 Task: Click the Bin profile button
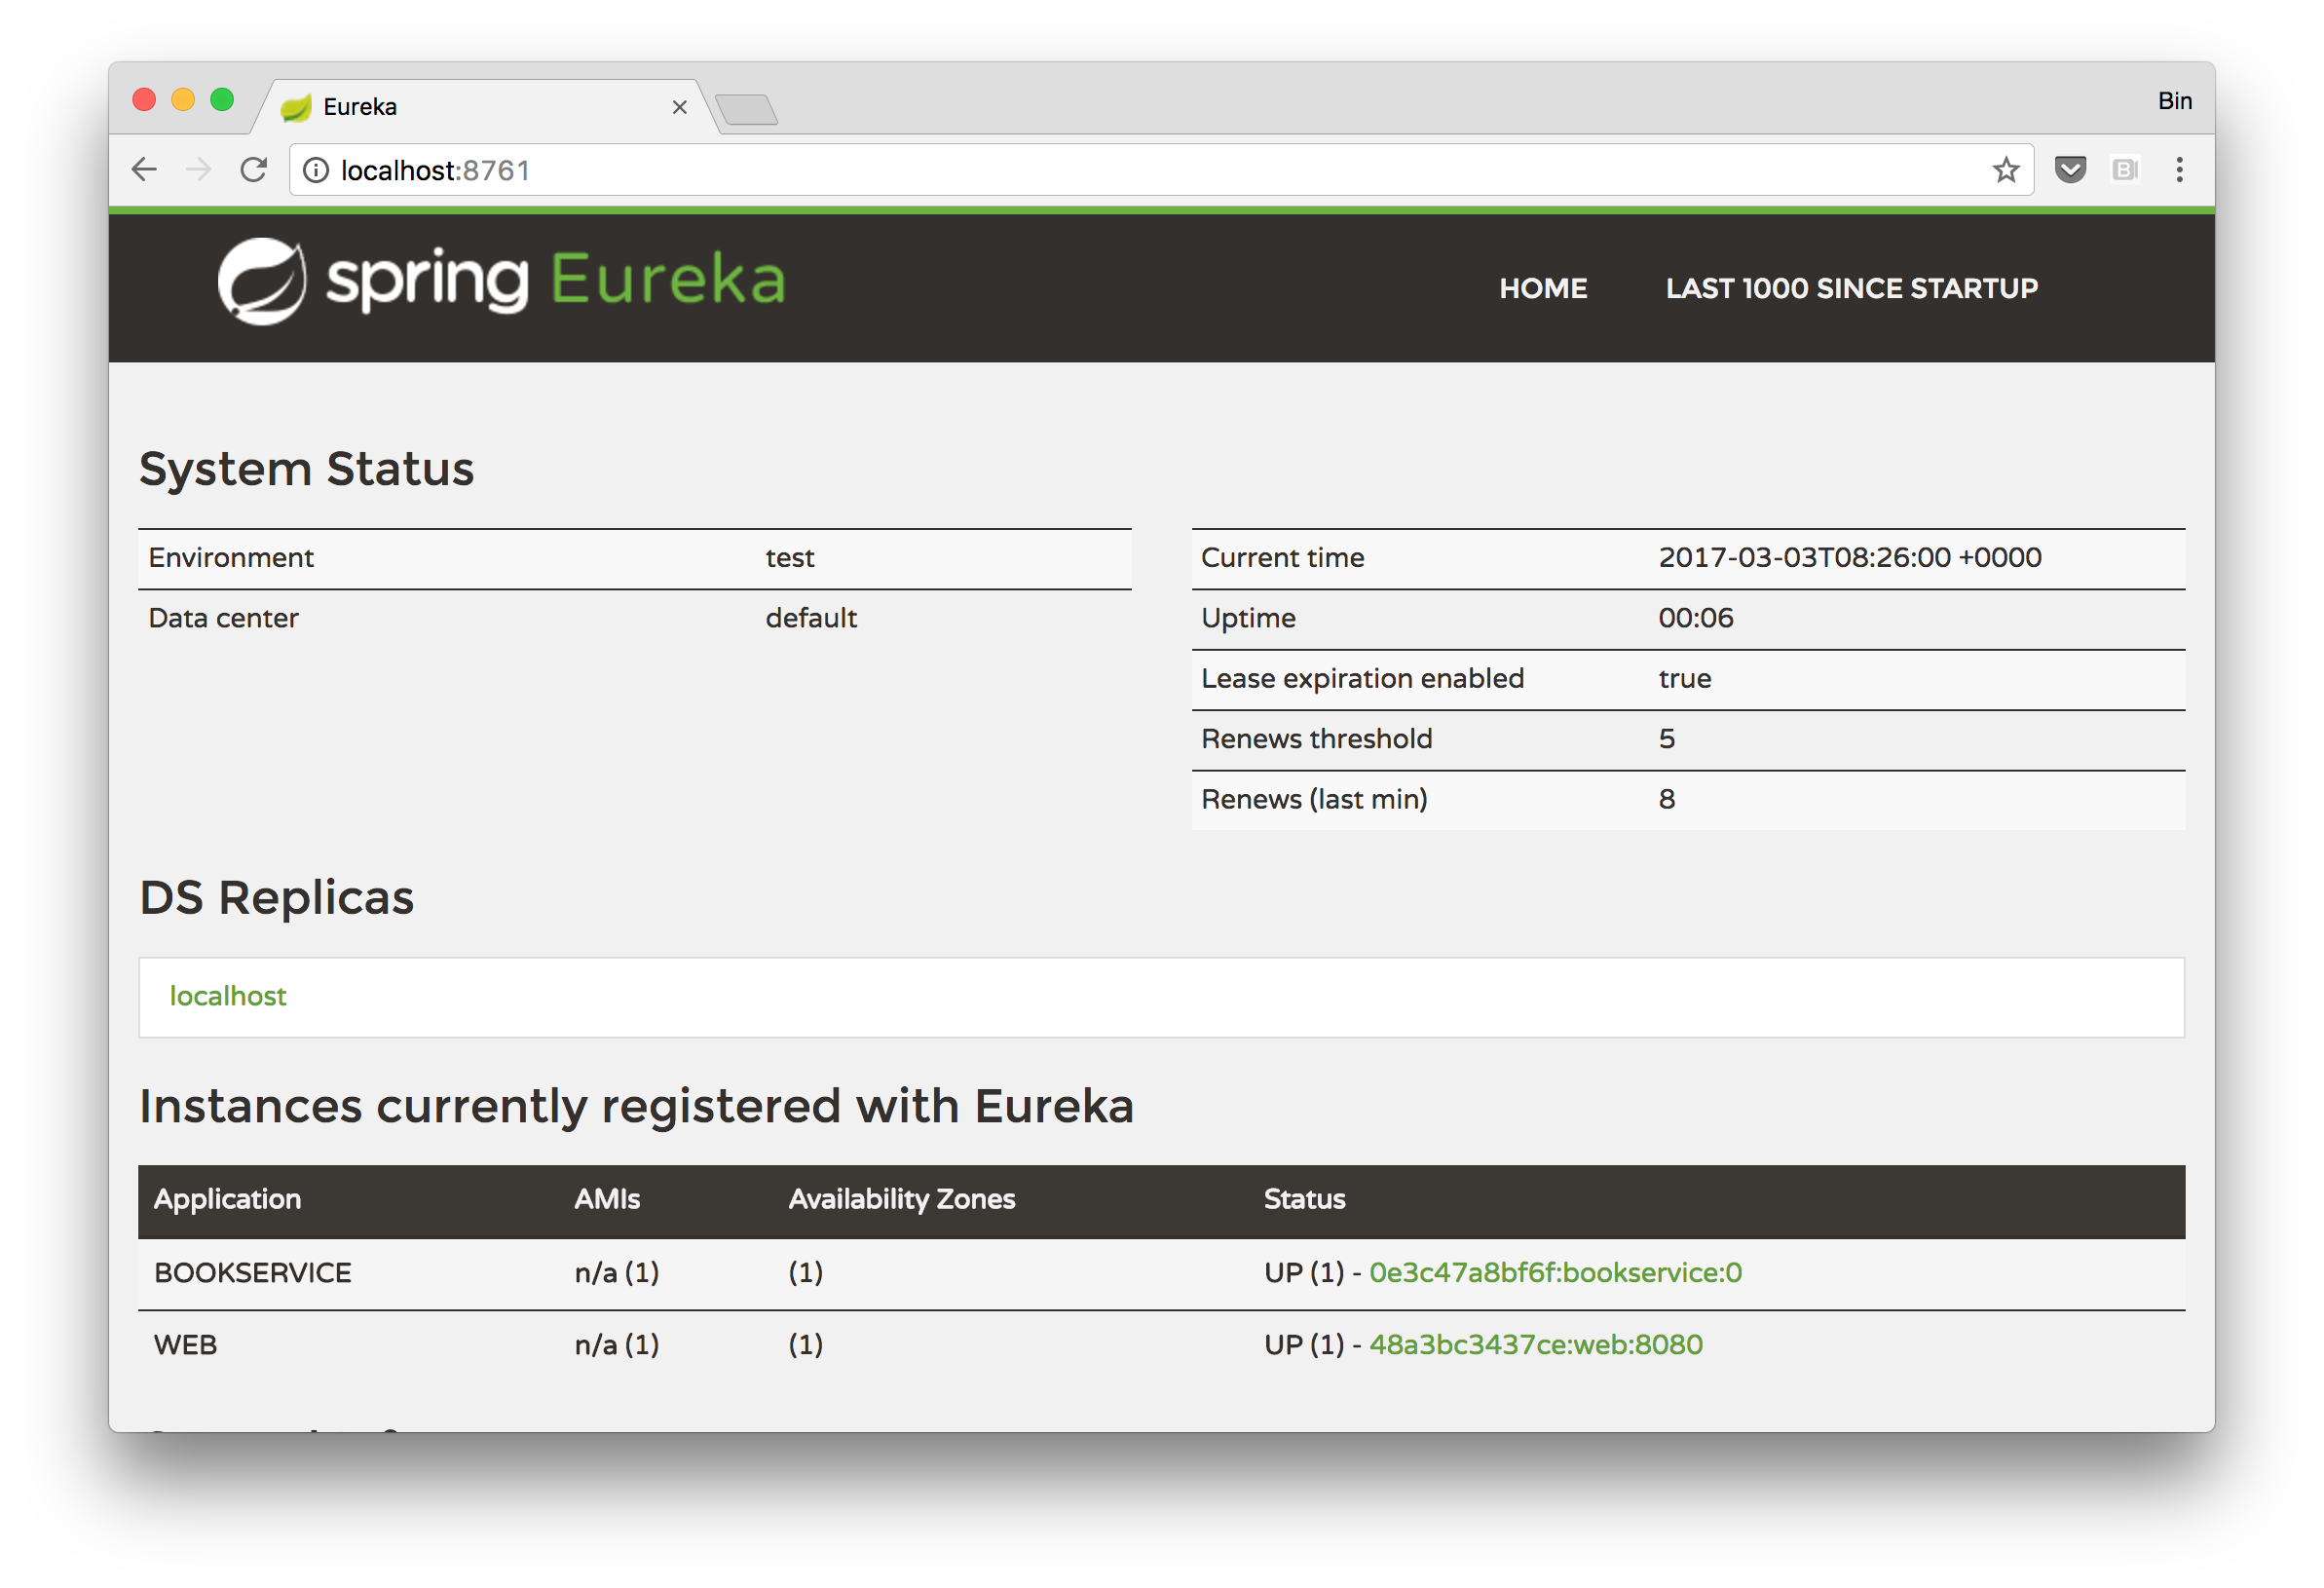click(x=2174, y=101)
